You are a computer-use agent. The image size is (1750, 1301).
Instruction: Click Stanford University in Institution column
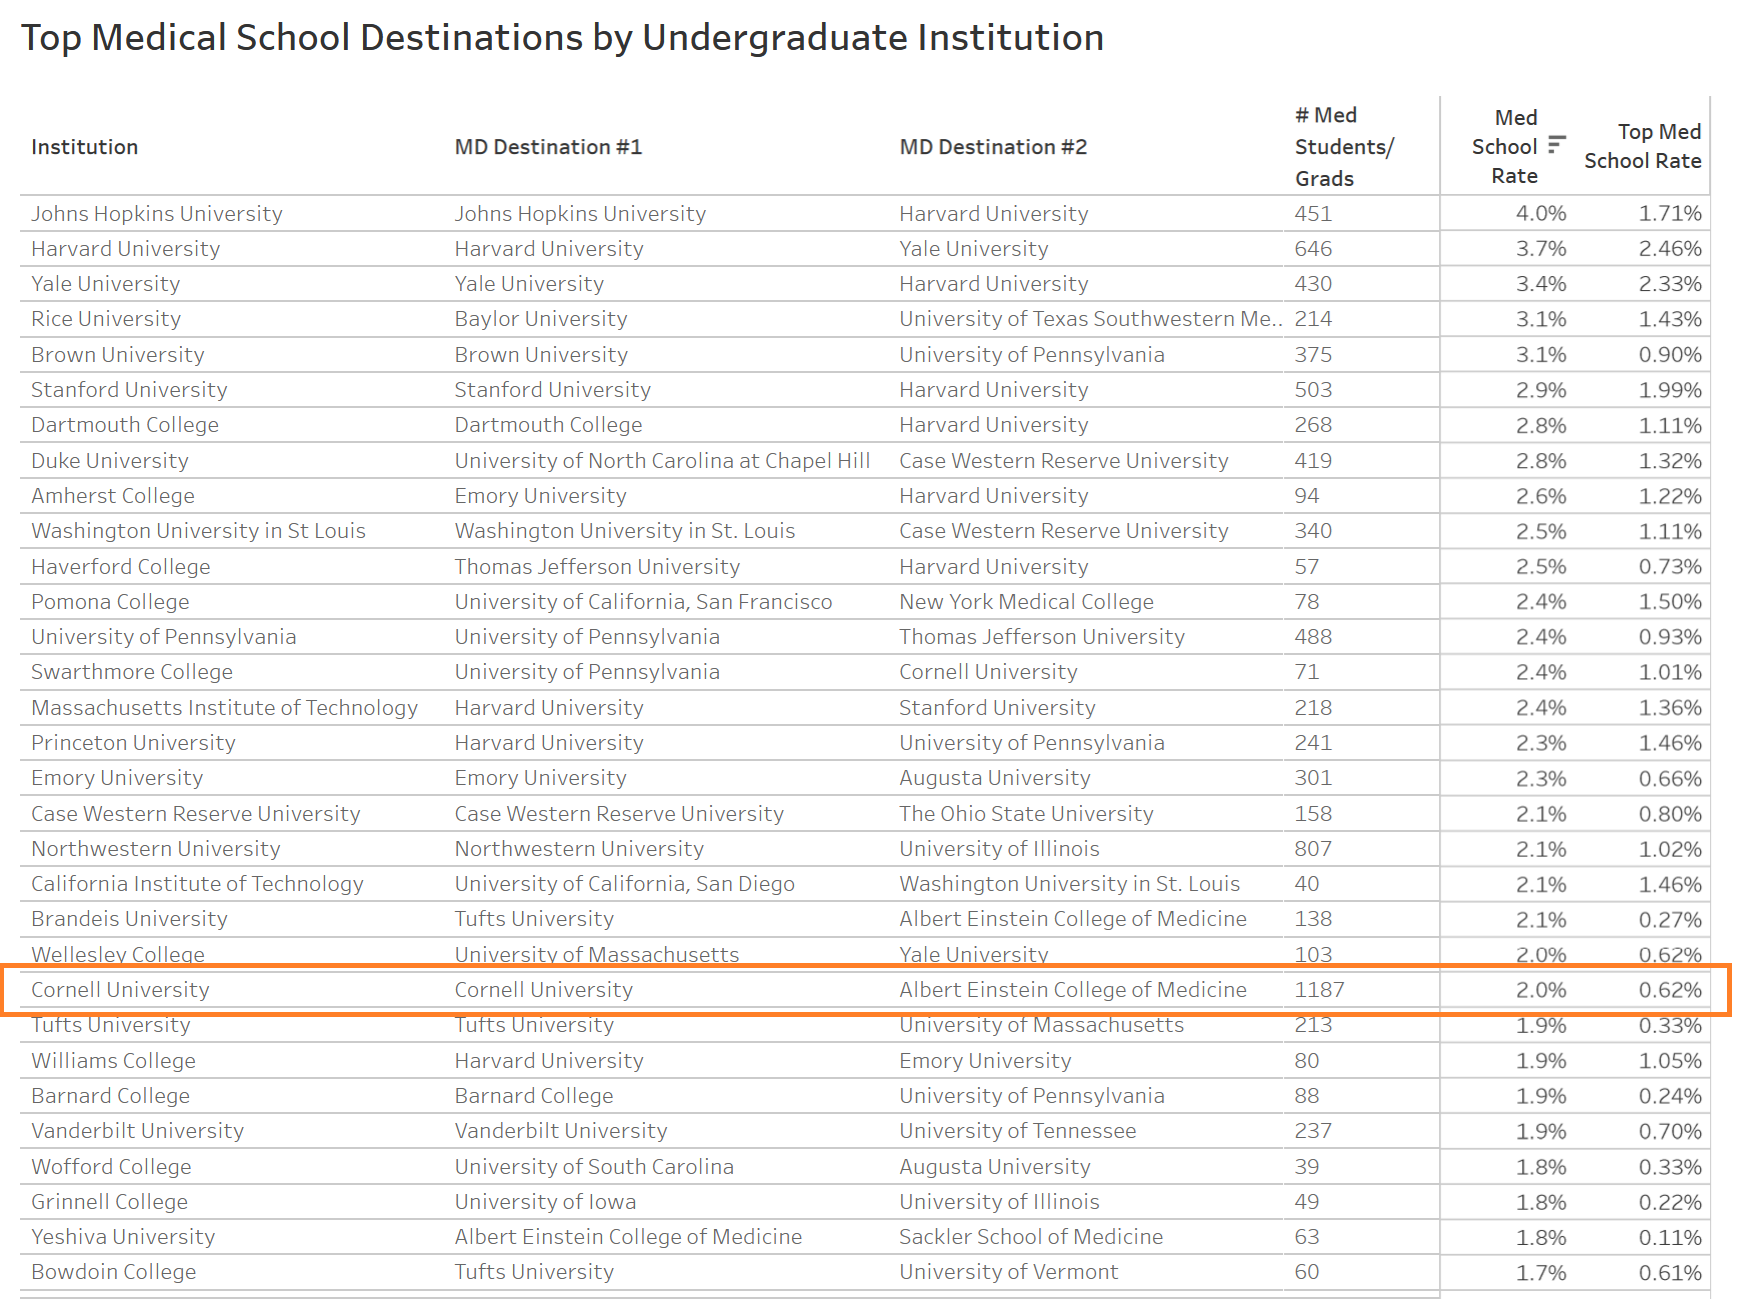click(129, 390)
